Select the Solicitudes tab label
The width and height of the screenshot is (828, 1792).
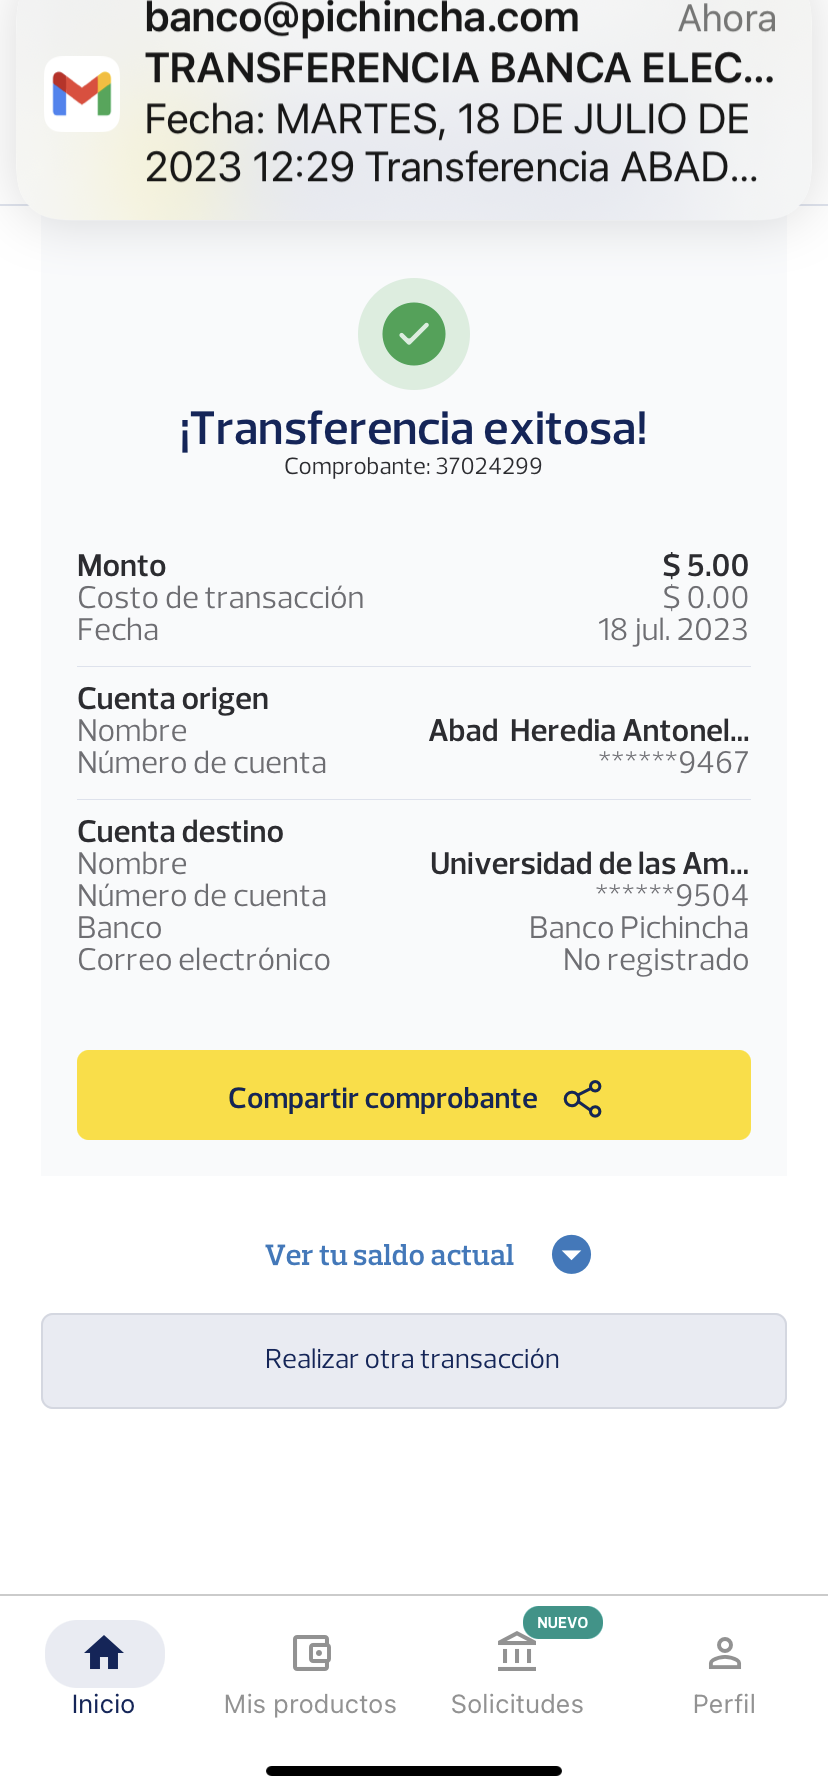tap(517, 1704)
